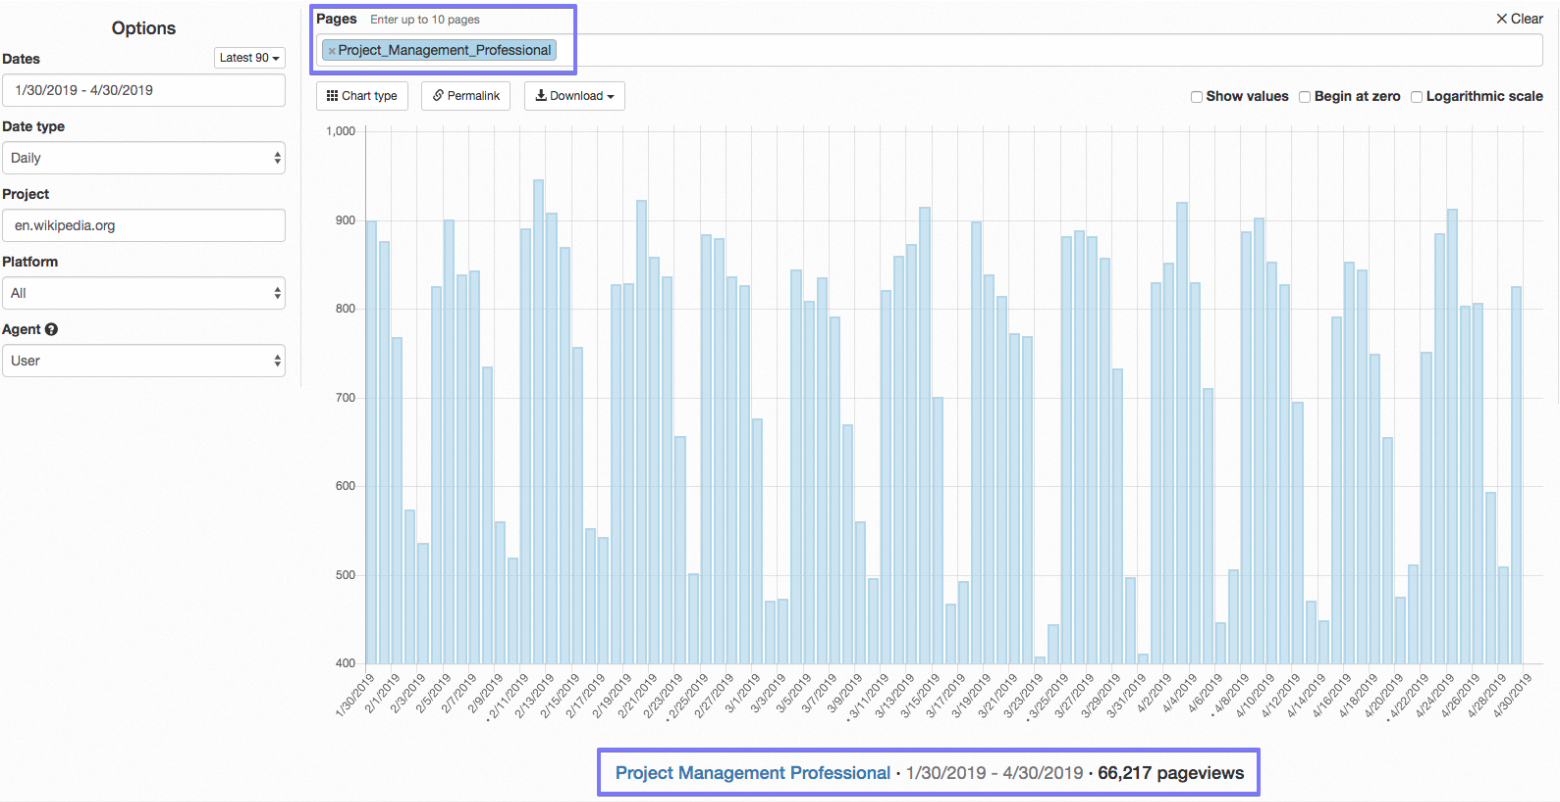Open the Latest 90 date range dropdown
1560x802 pixels.
[x=250, y=58]
